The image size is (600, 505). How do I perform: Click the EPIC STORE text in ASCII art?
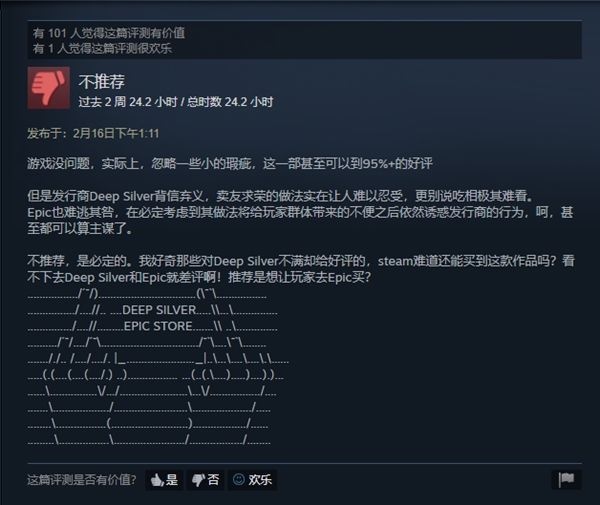click(158, 326)
